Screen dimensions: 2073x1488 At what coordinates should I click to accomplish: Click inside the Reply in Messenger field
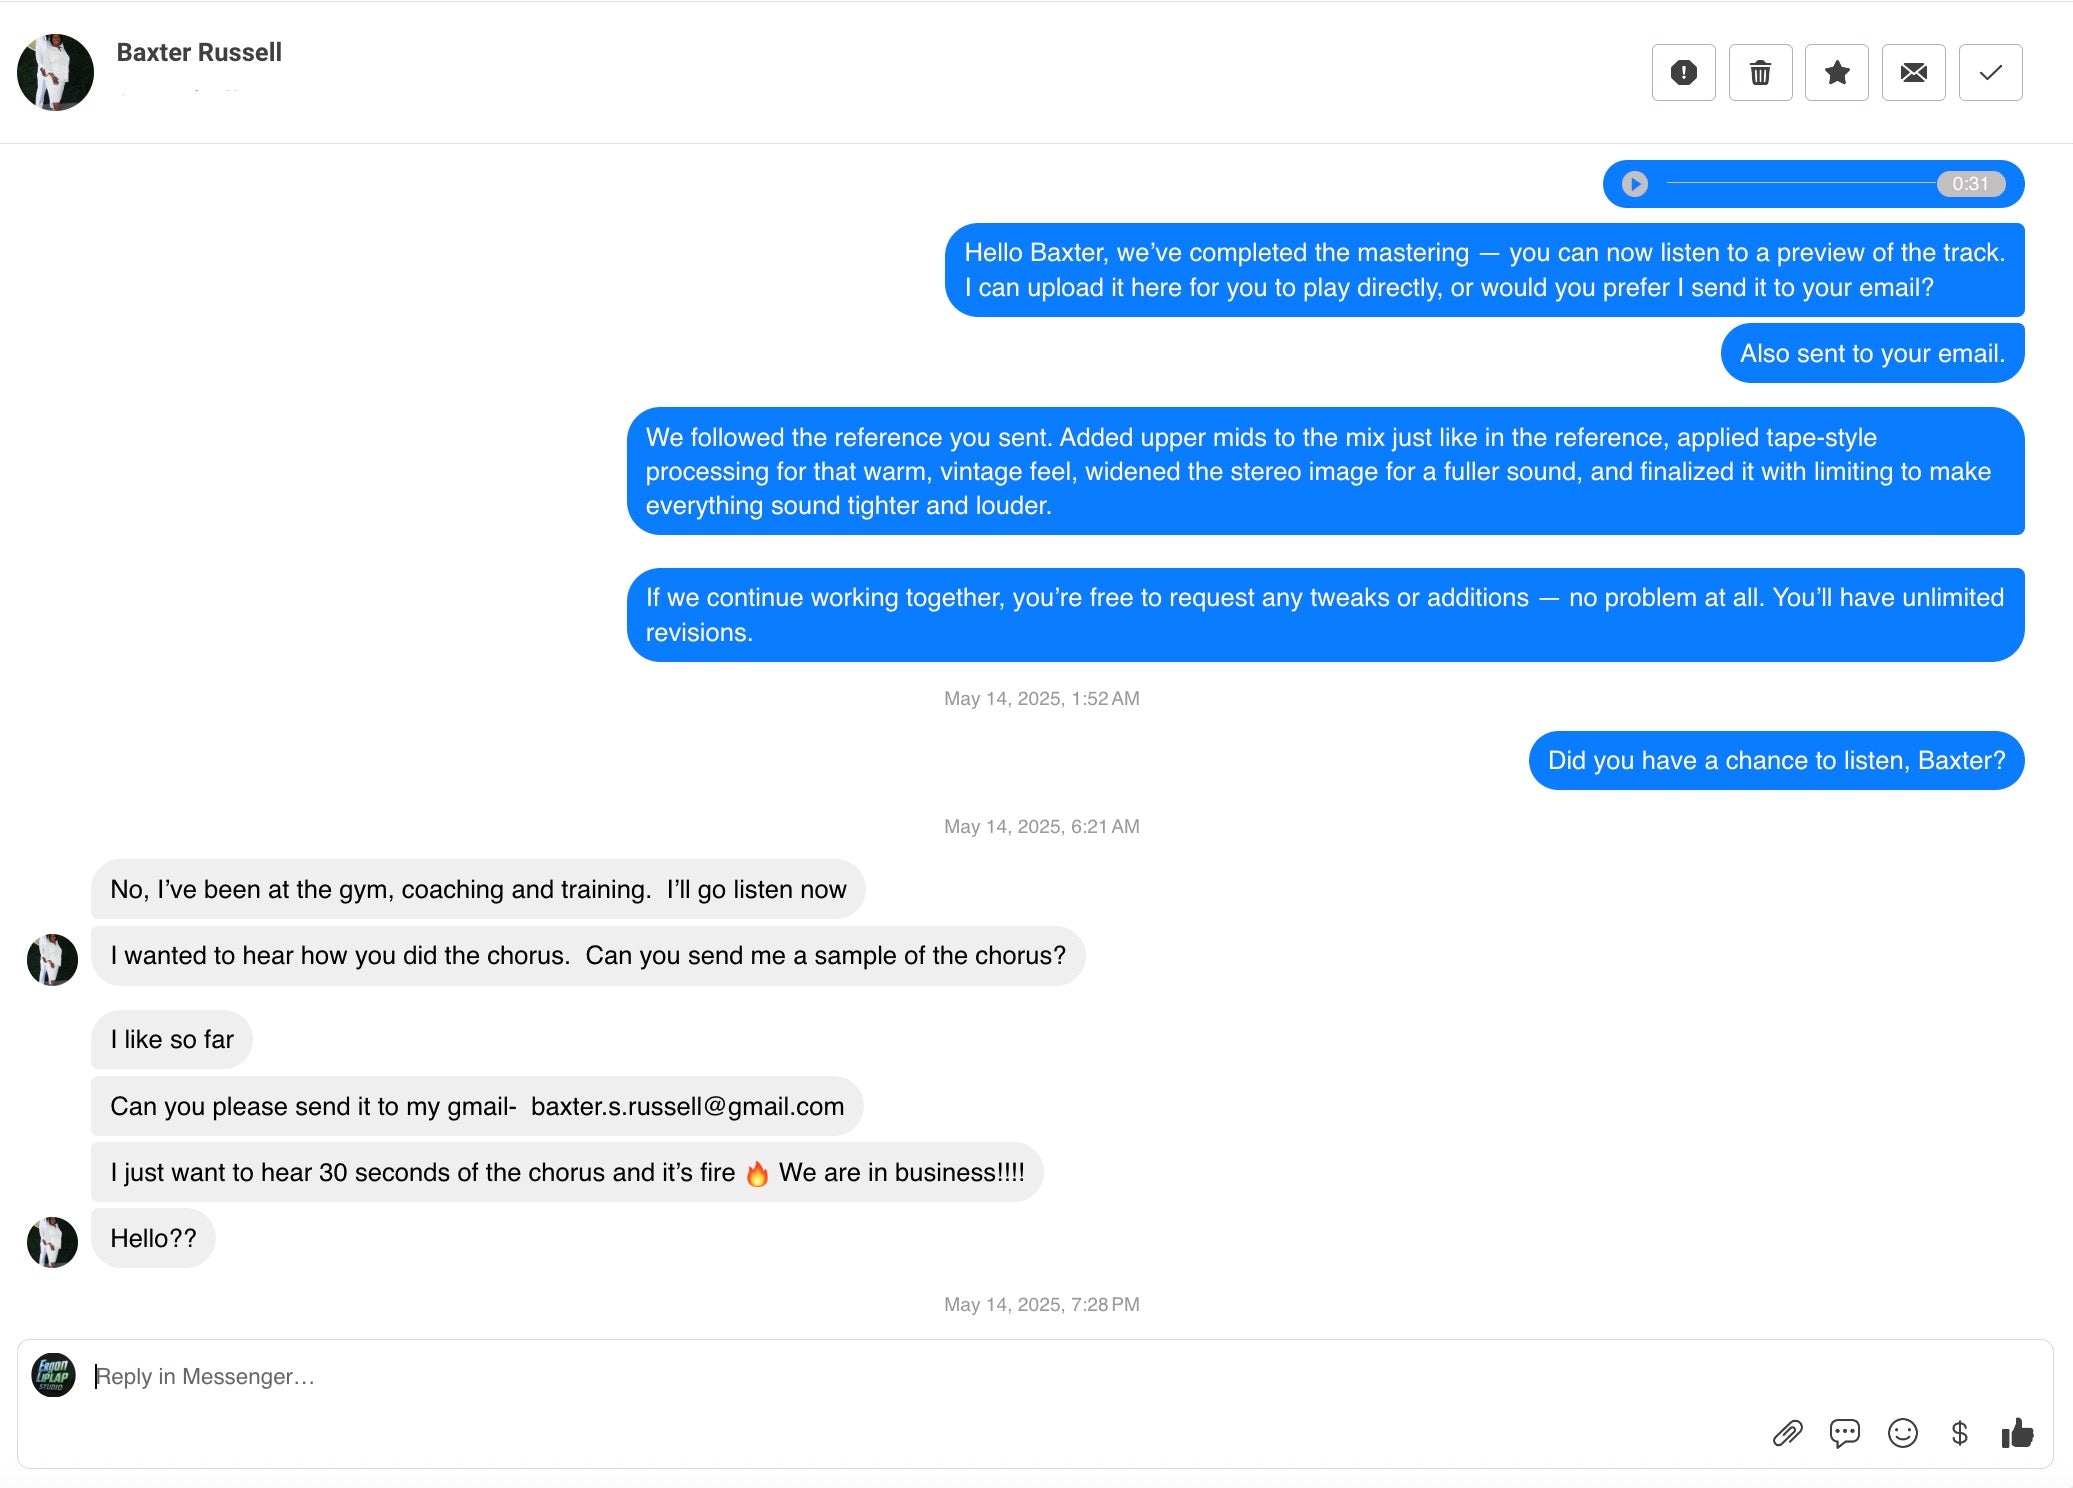(x=900, y=1376)
